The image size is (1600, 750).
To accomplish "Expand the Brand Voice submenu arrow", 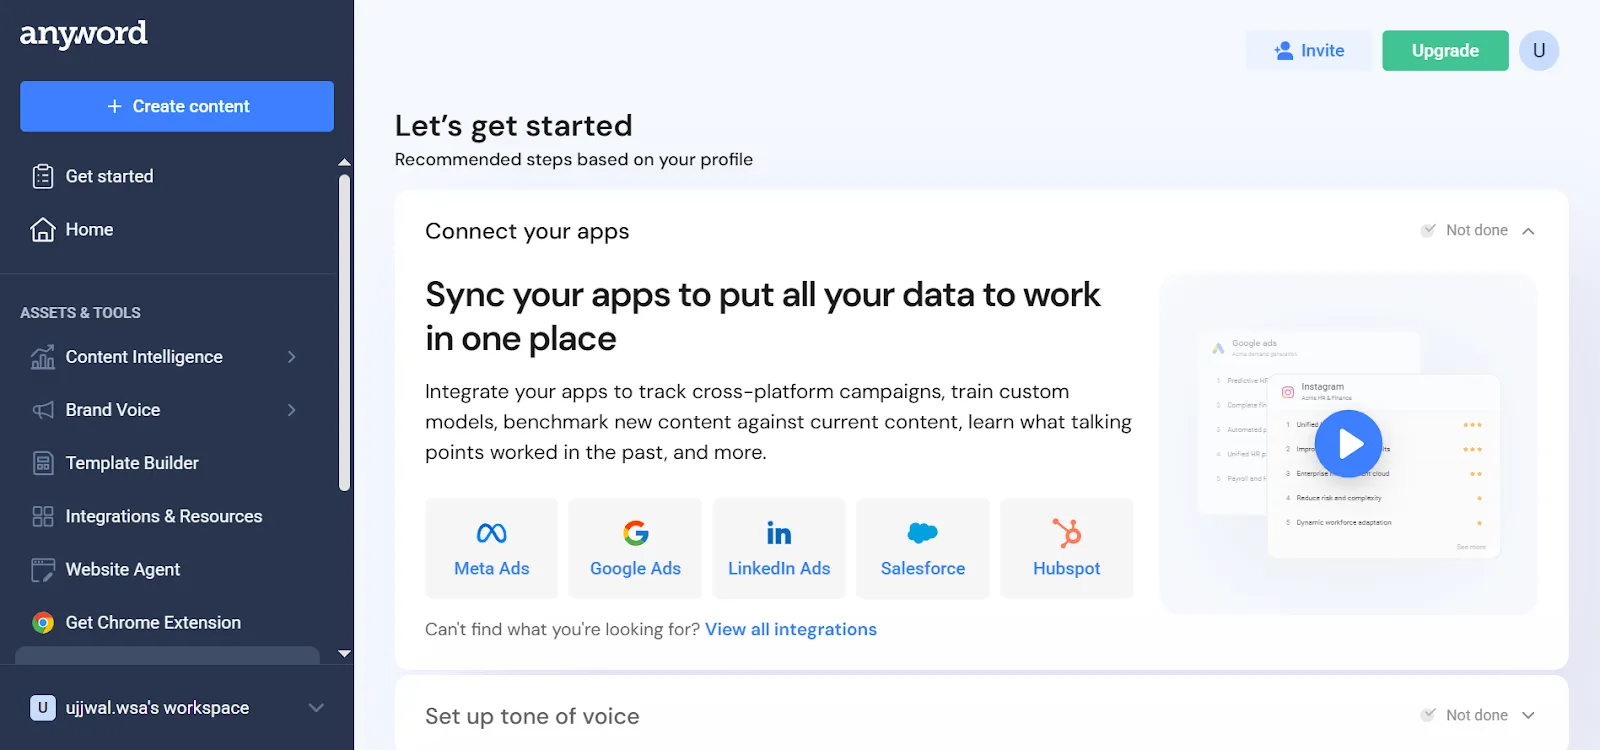I will click(x=292, y=410).
